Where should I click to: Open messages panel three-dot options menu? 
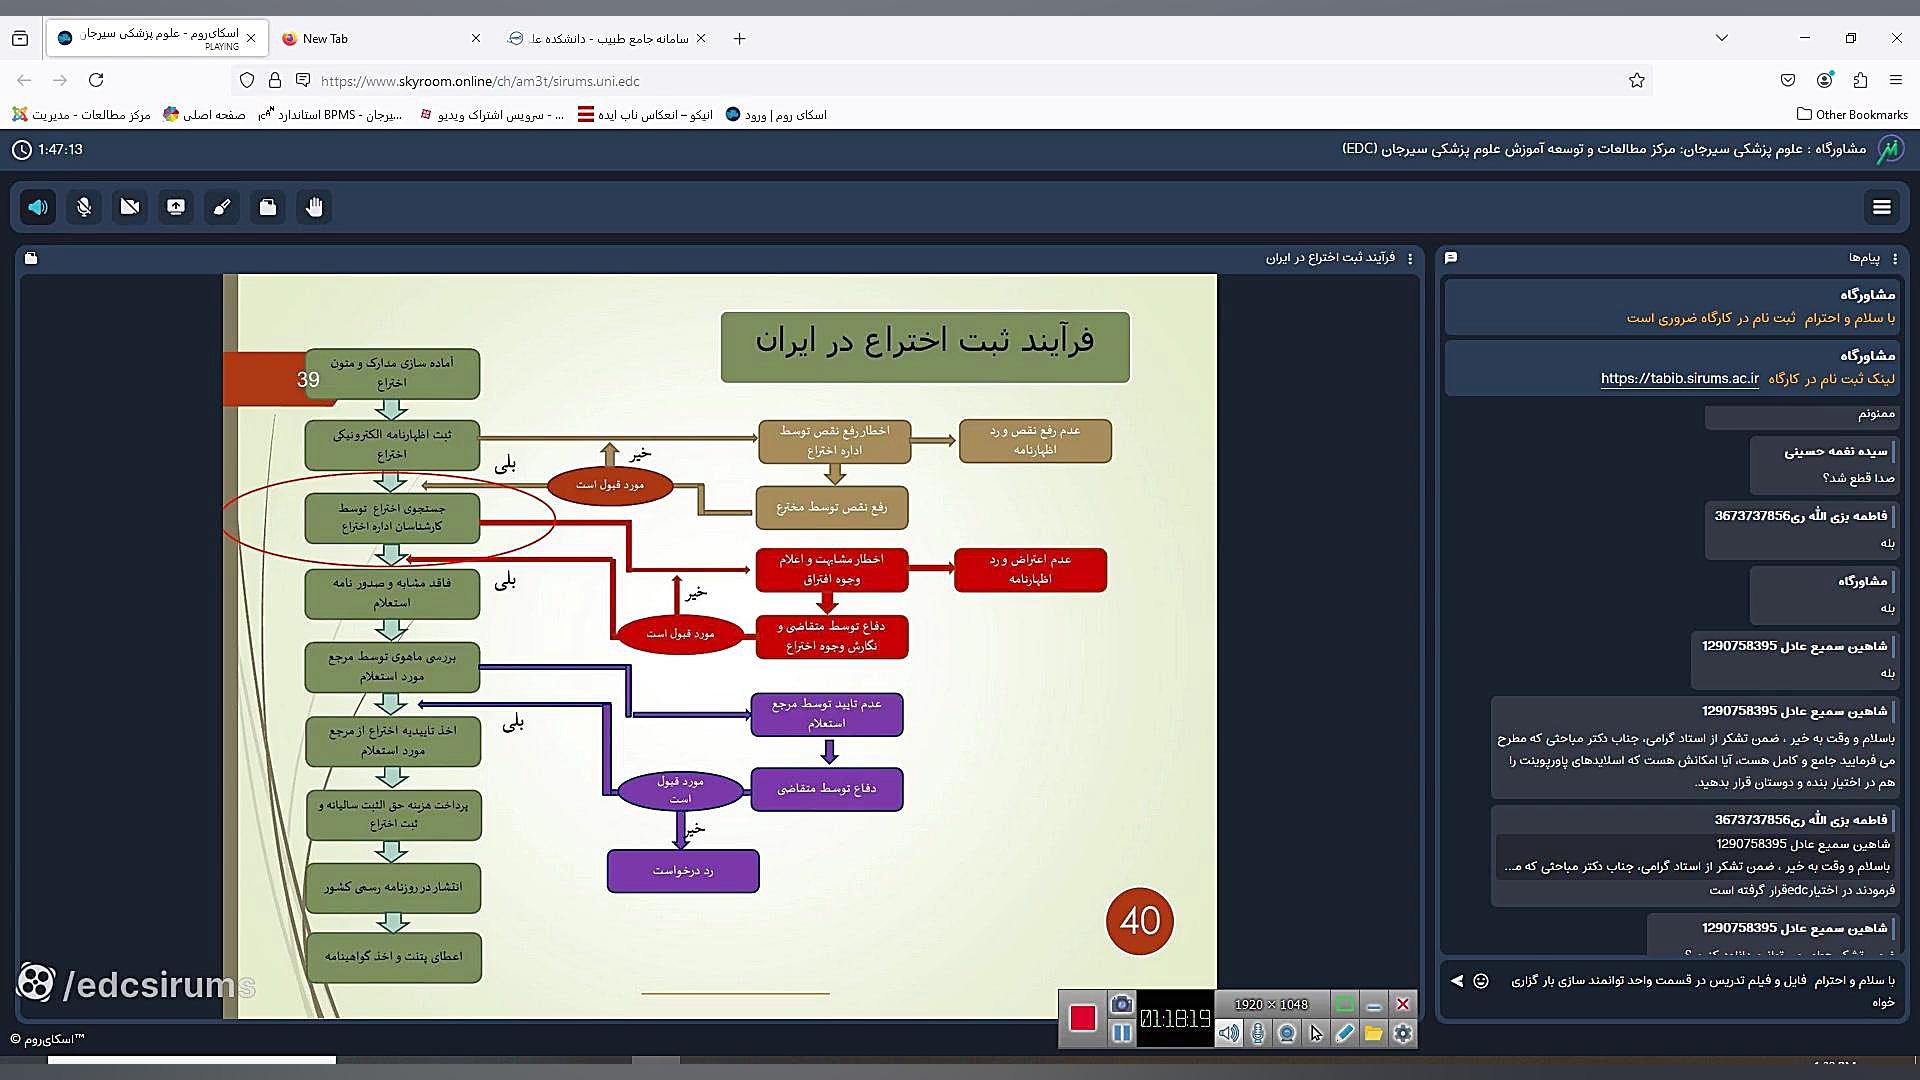(1894, 258)
